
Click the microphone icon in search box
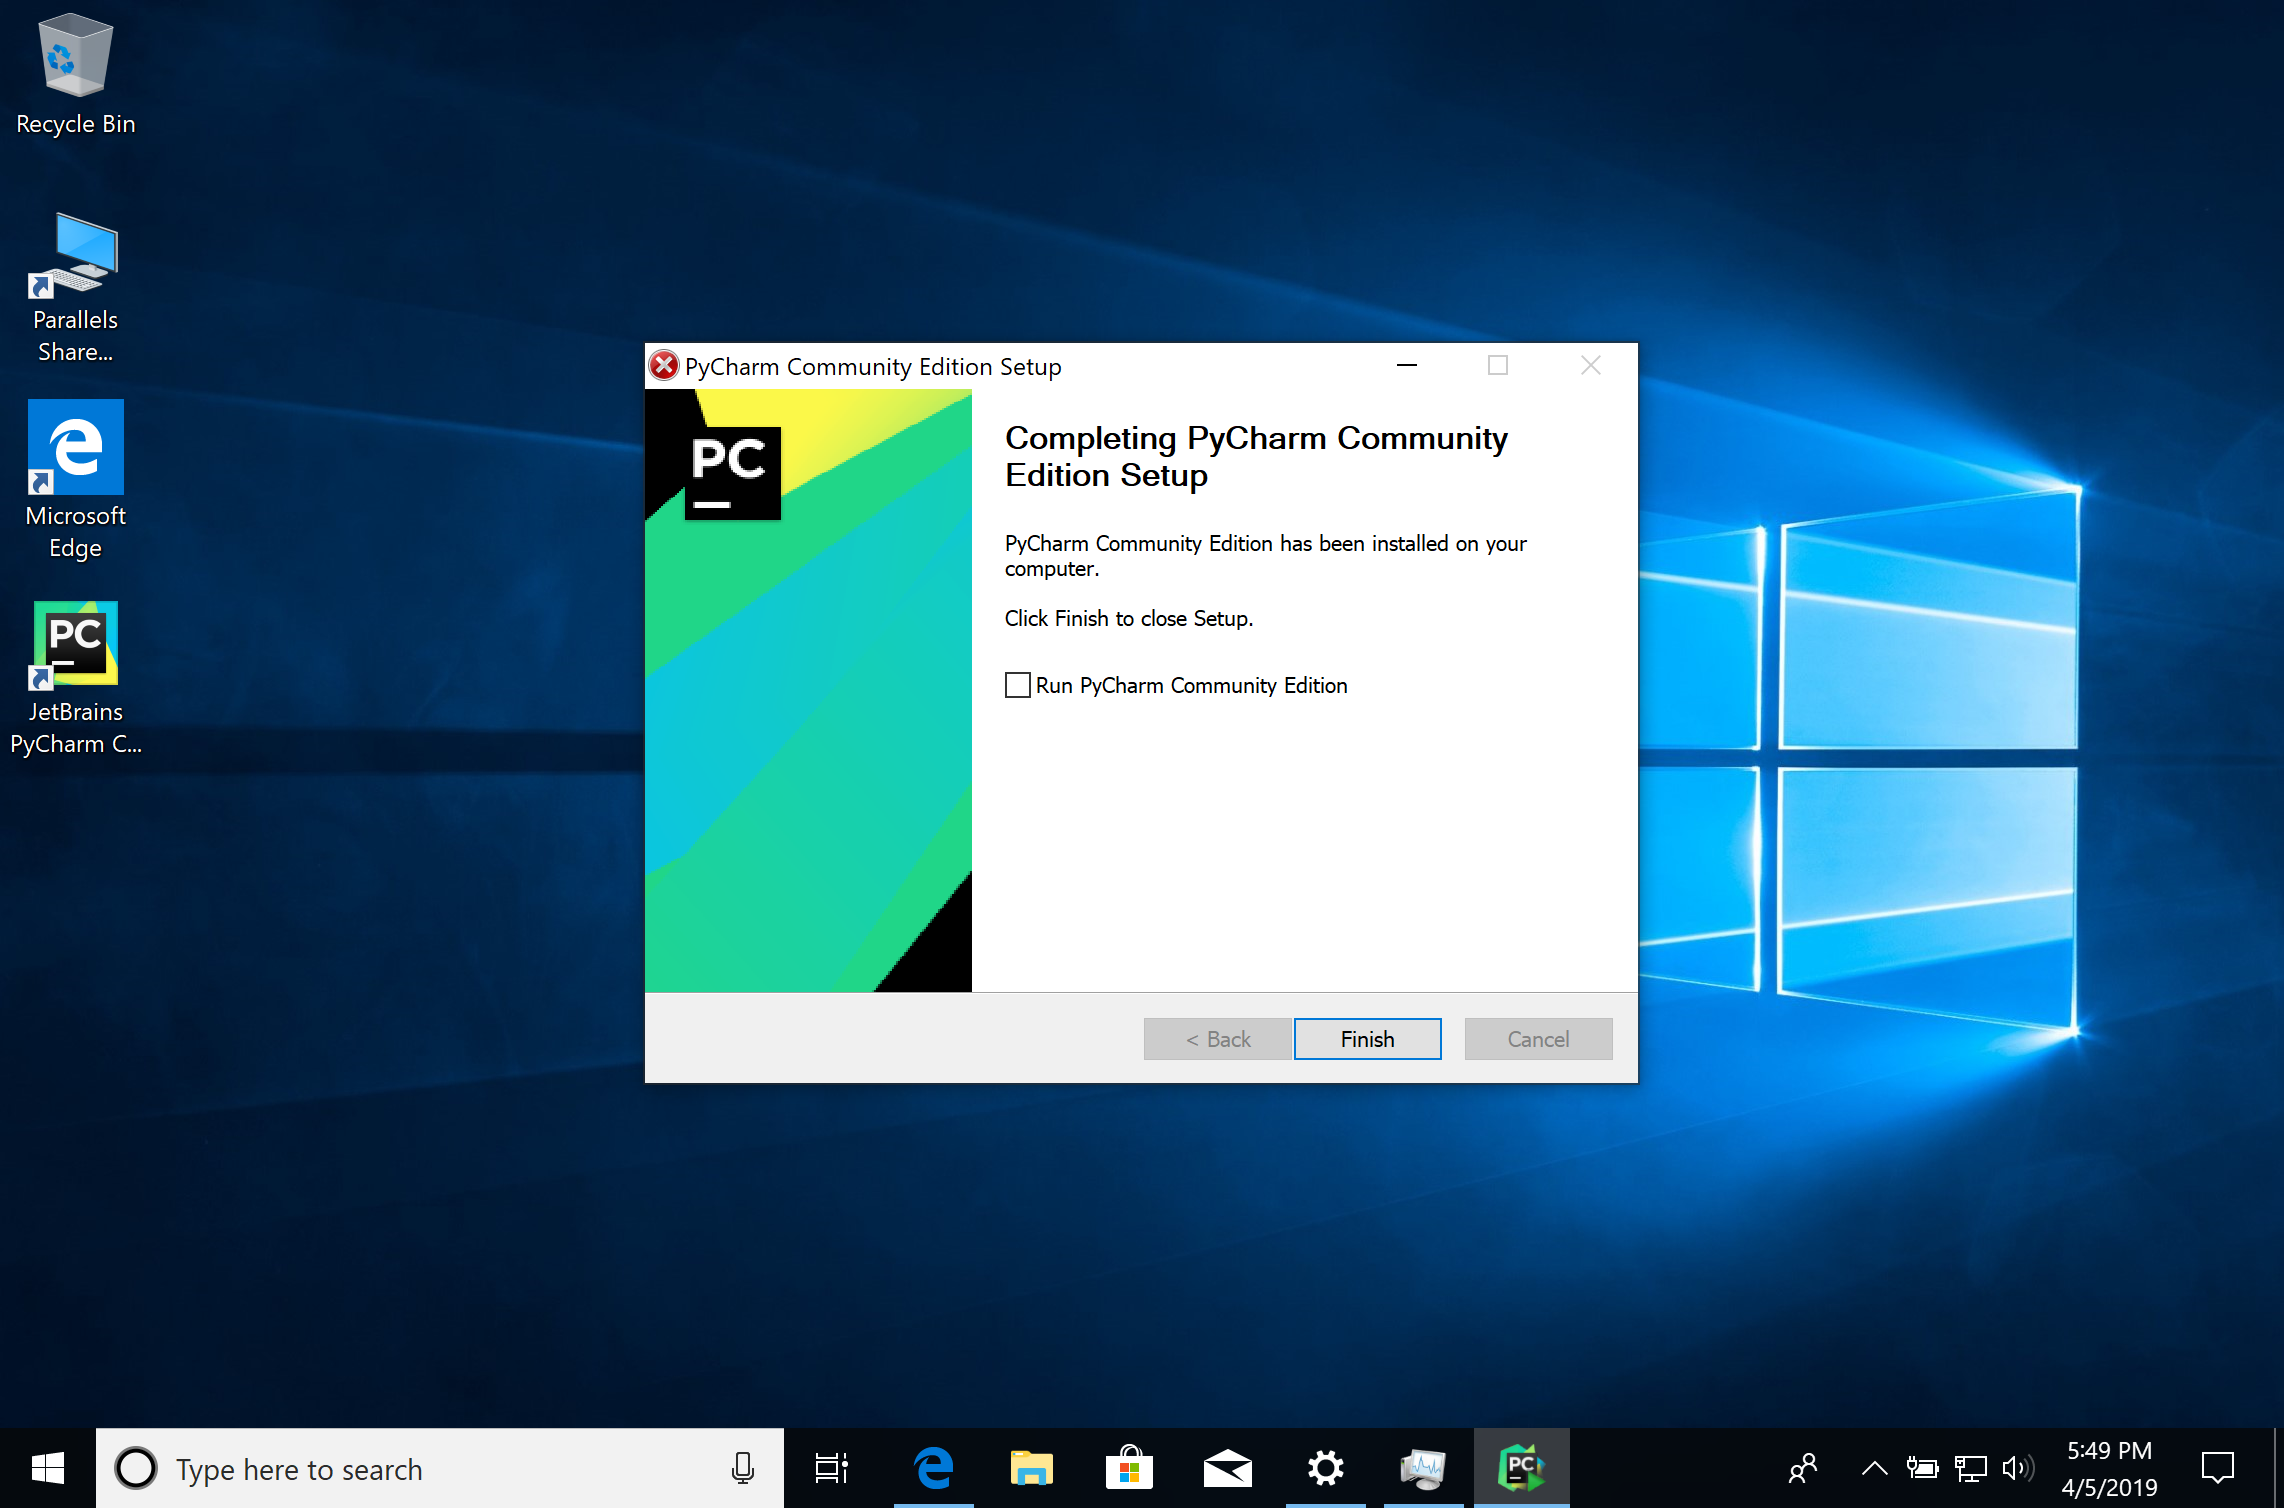[x=742, y=1468]
